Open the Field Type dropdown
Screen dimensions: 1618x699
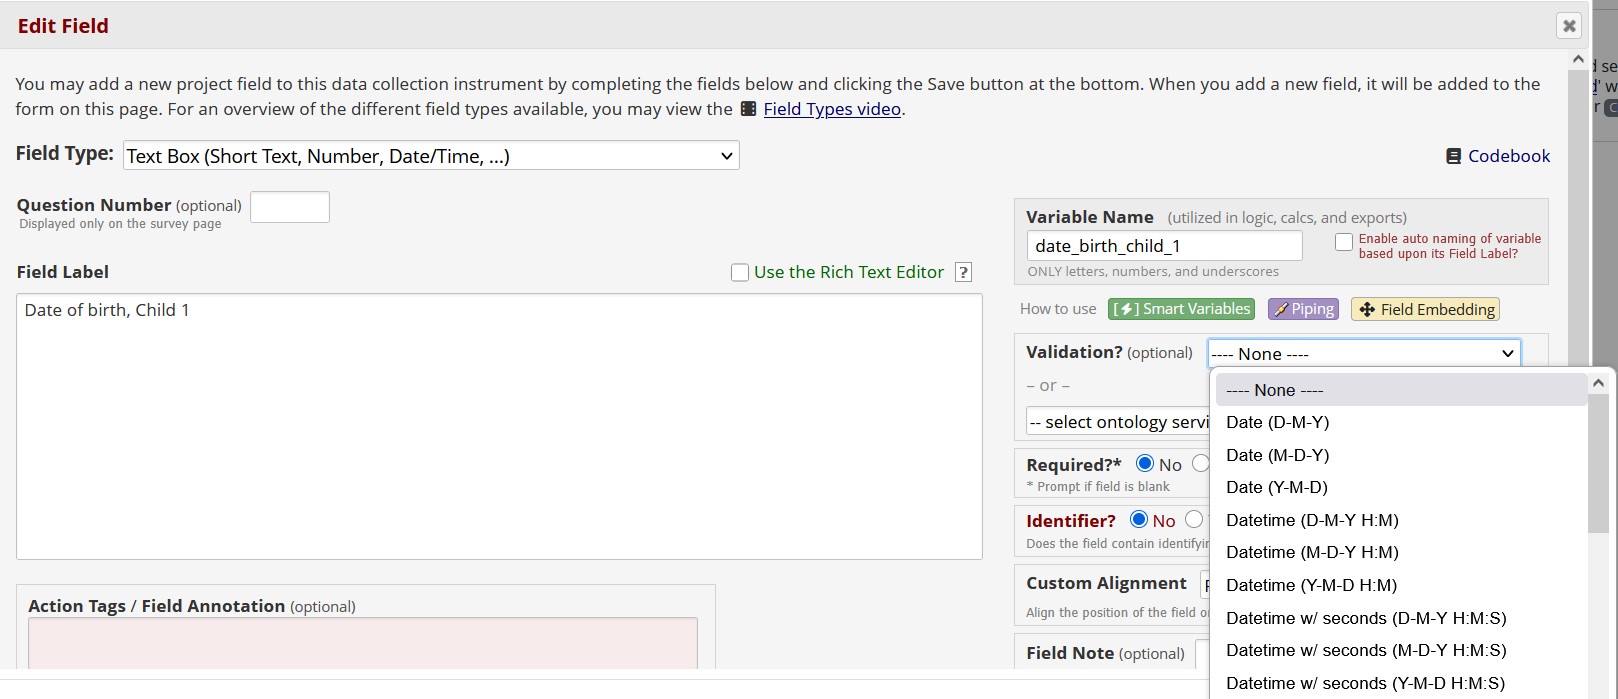point(431,156)
